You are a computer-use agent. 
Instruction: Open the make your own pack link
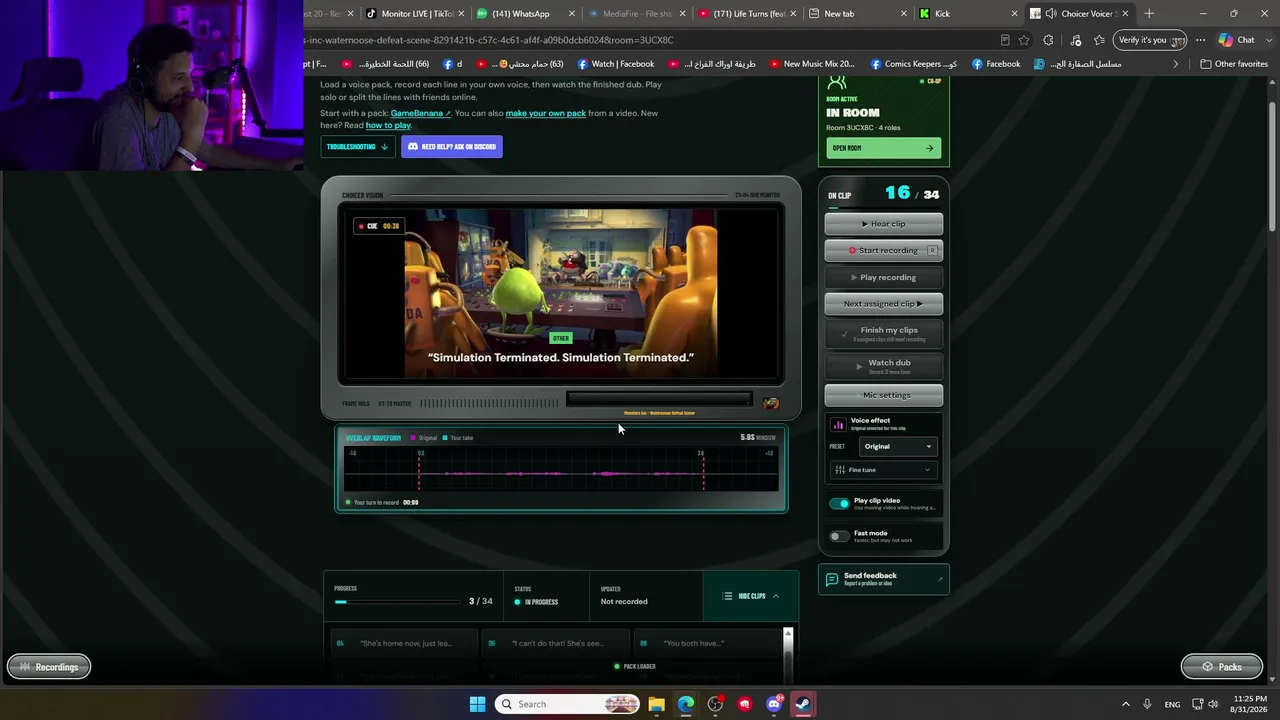(x=546, y=113)
